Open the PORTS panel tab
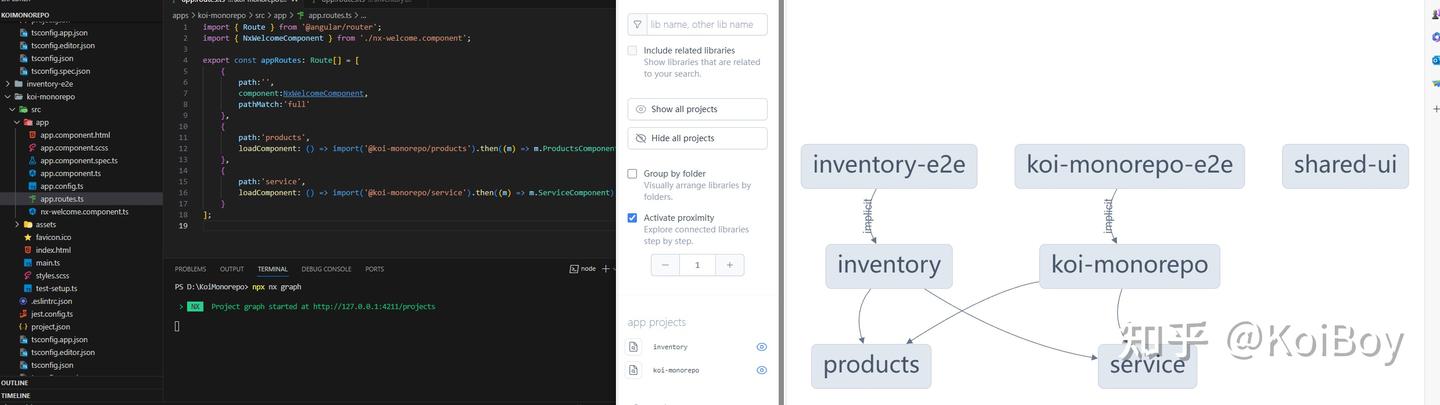The height and width of the screenshot is (405, 1440). (x=374, y=269)
